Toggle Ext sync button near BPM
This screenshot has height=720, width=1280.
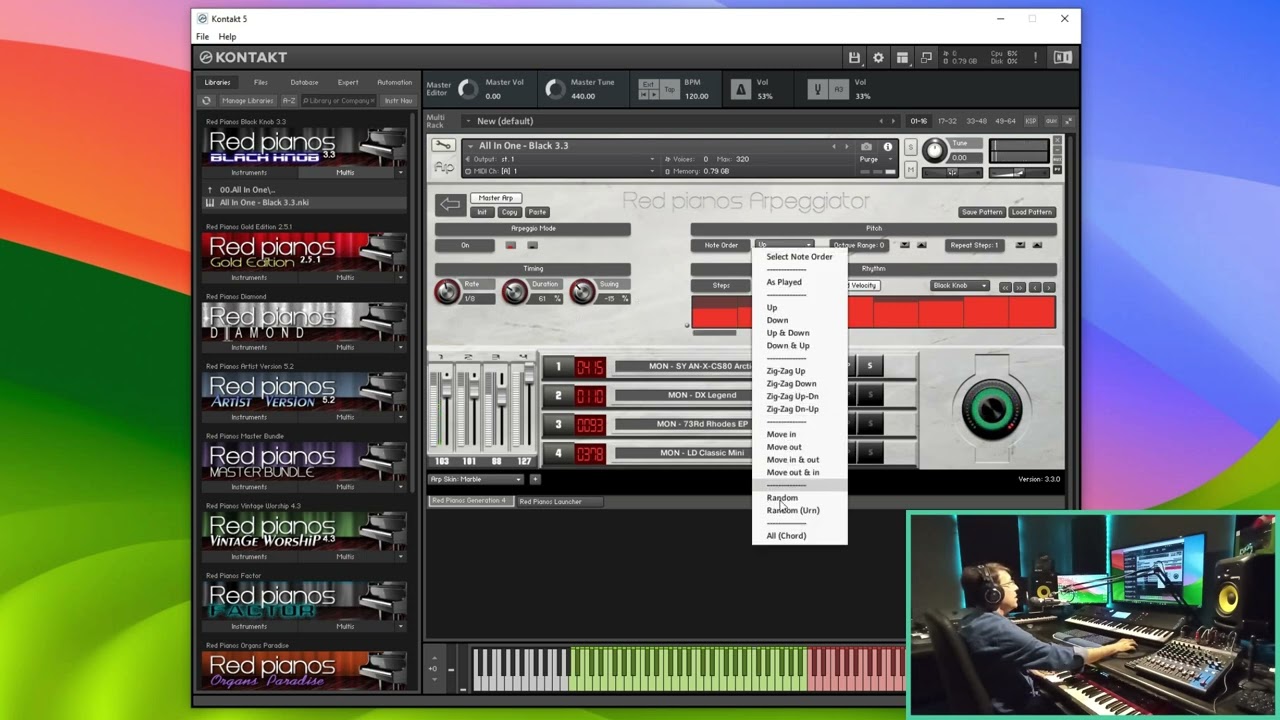pos(649,84)
